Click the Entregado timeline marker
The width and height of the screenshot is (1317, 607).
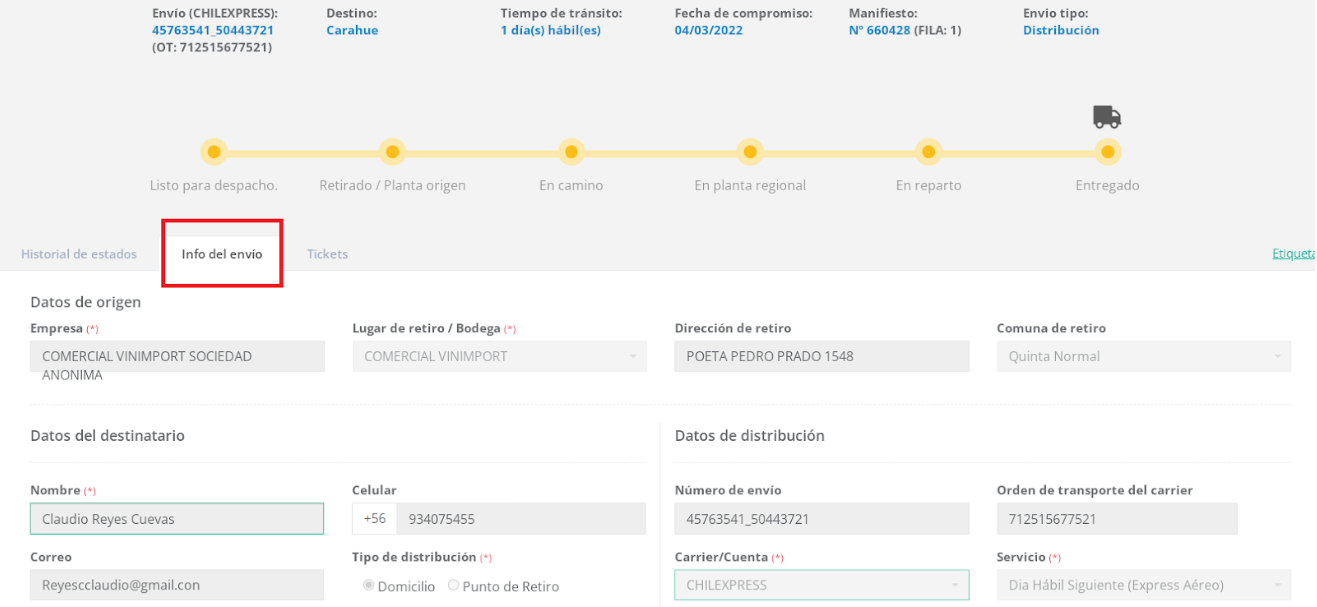(x=1107, y=152)
